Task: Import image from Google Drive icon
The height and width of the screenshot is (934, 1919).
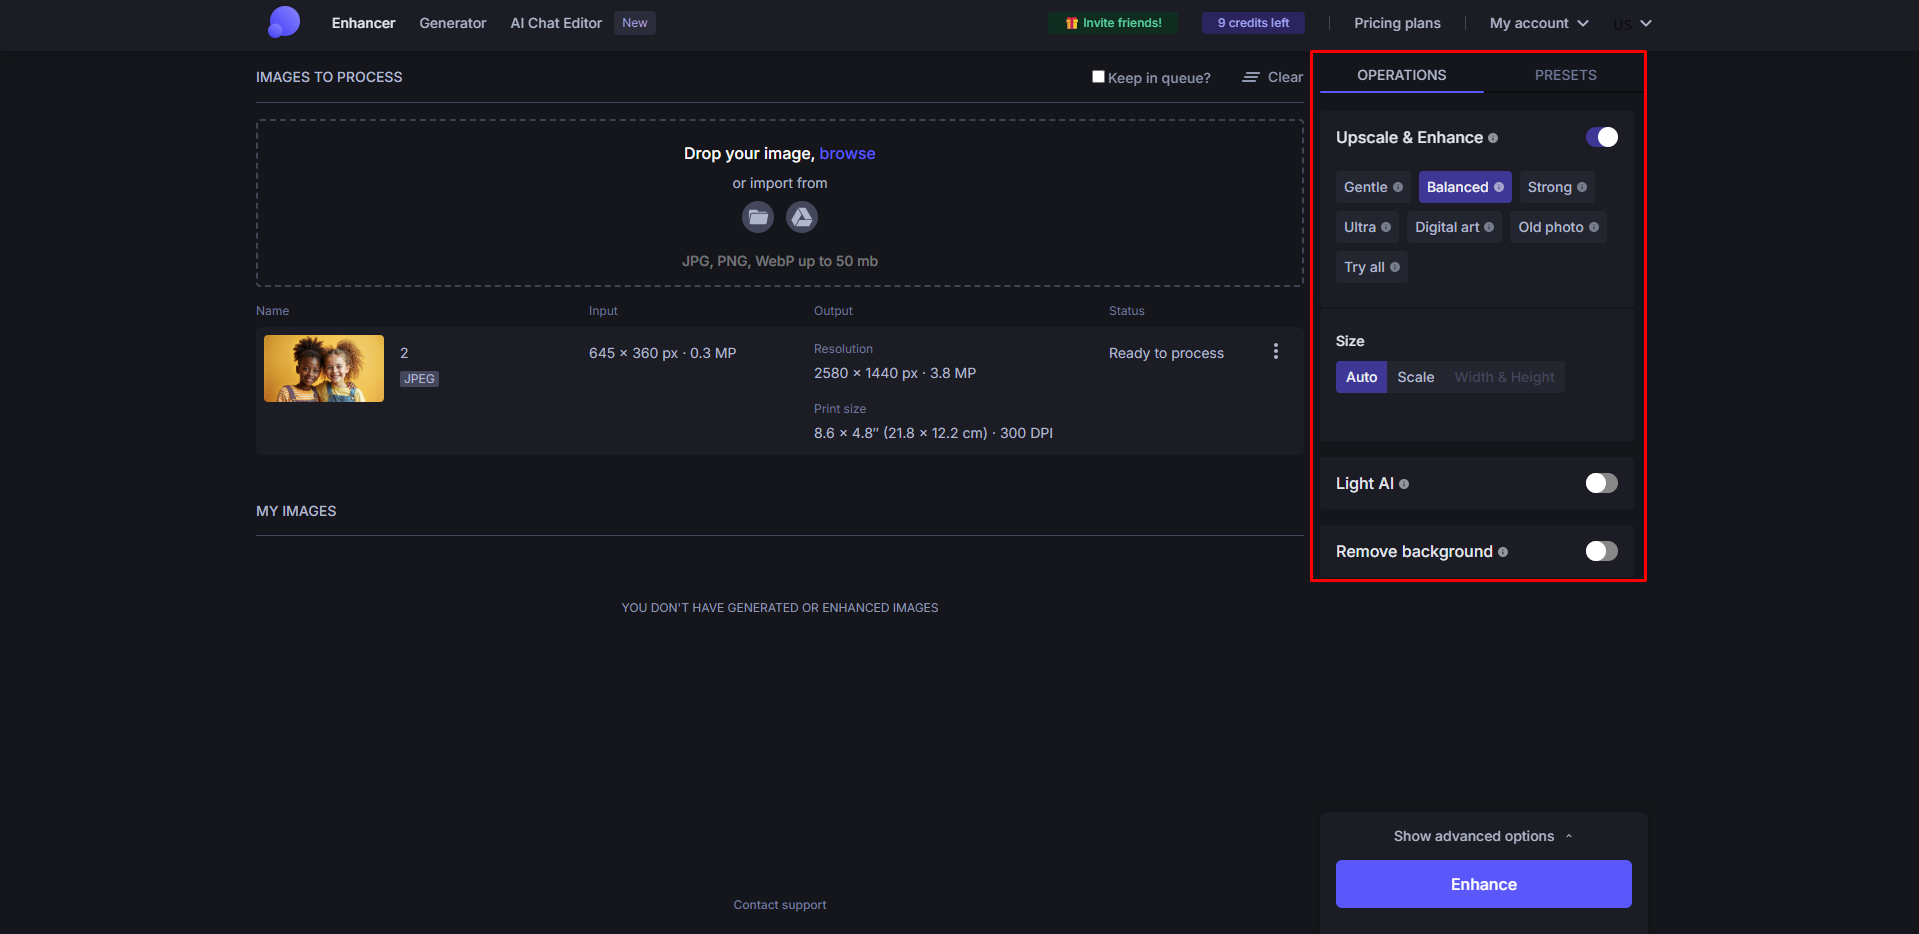Action: coord(802,217)
